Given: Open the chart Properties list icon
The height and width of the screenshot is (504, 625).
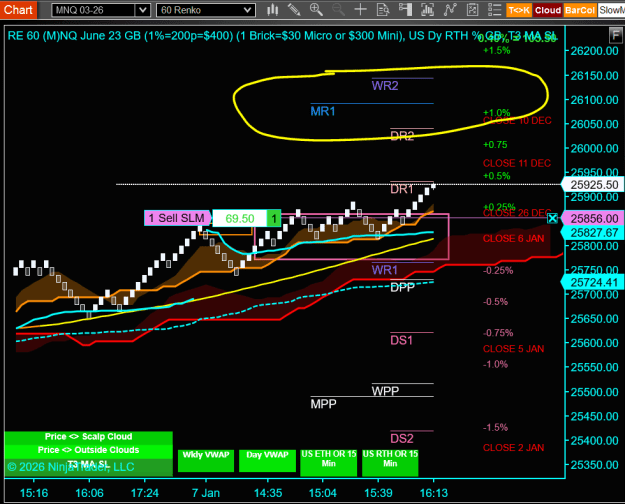Looking at the screenshot, I should pyautogui.click(x=494, y=10).
